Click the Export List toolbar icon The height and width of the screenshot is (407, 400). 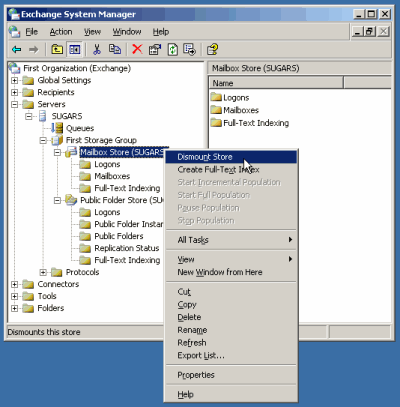[189, 50]
